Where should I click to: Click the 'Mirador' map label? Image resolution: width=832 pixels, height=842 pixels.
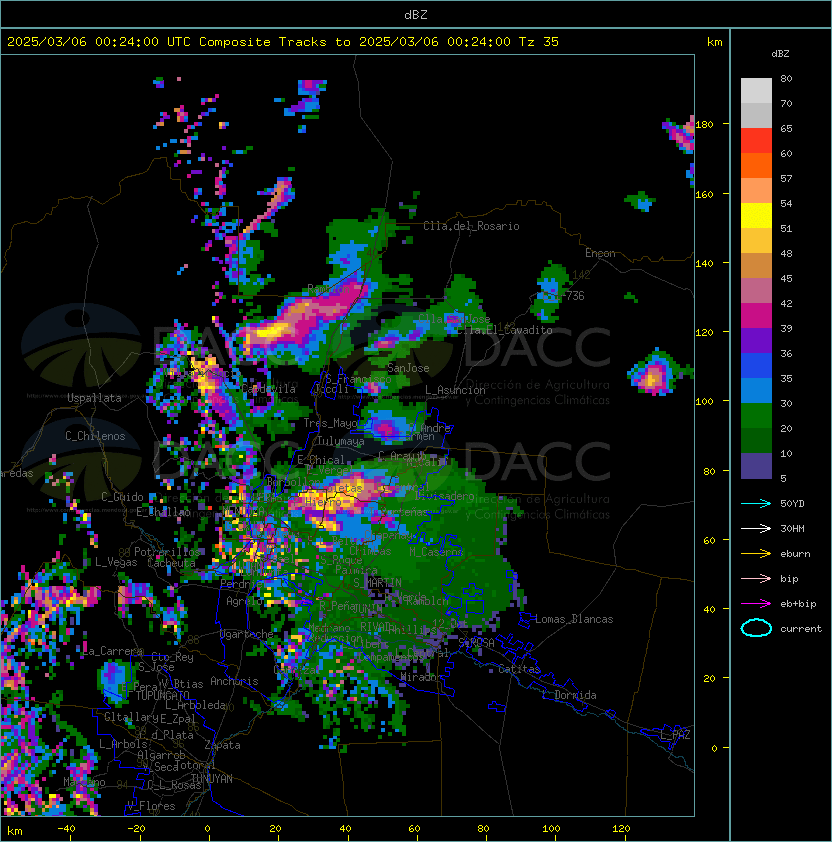coord(422,677)
